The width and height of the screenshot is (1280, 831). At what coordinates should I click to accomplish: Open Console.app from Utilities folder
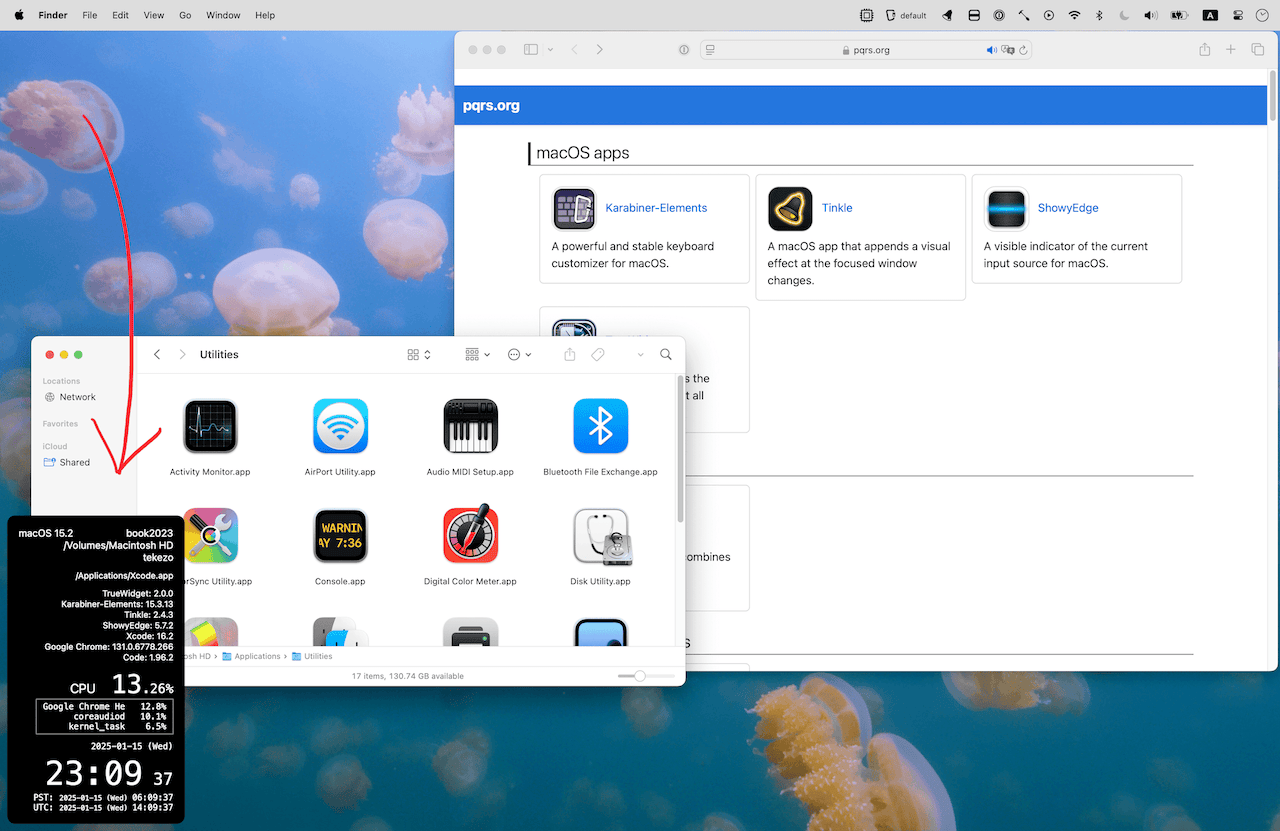pyautogui.click(x=340, y=537)
